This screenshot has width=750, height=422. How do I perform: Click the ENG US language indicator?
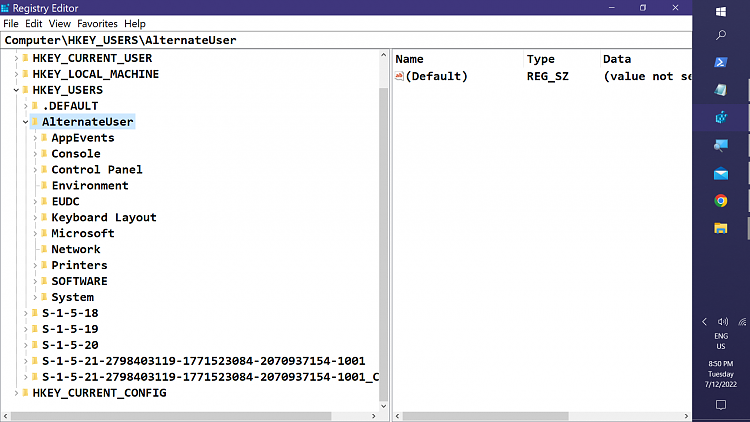point(721,341)
